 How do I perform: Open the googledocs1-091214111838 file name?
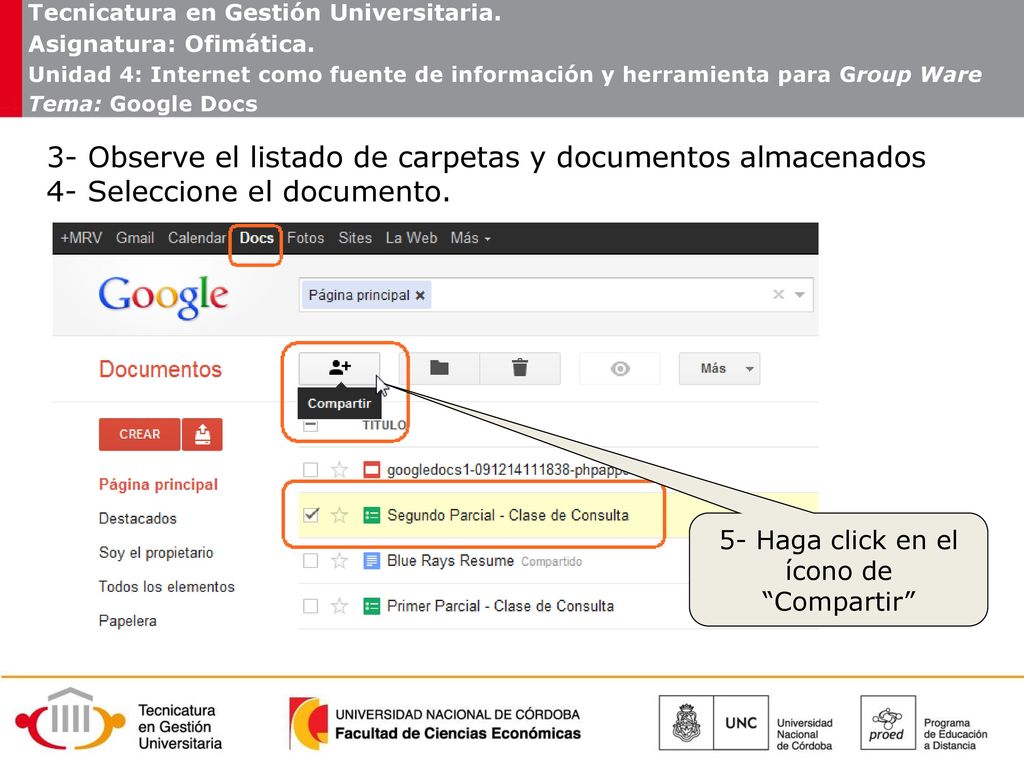click(508, 470)
